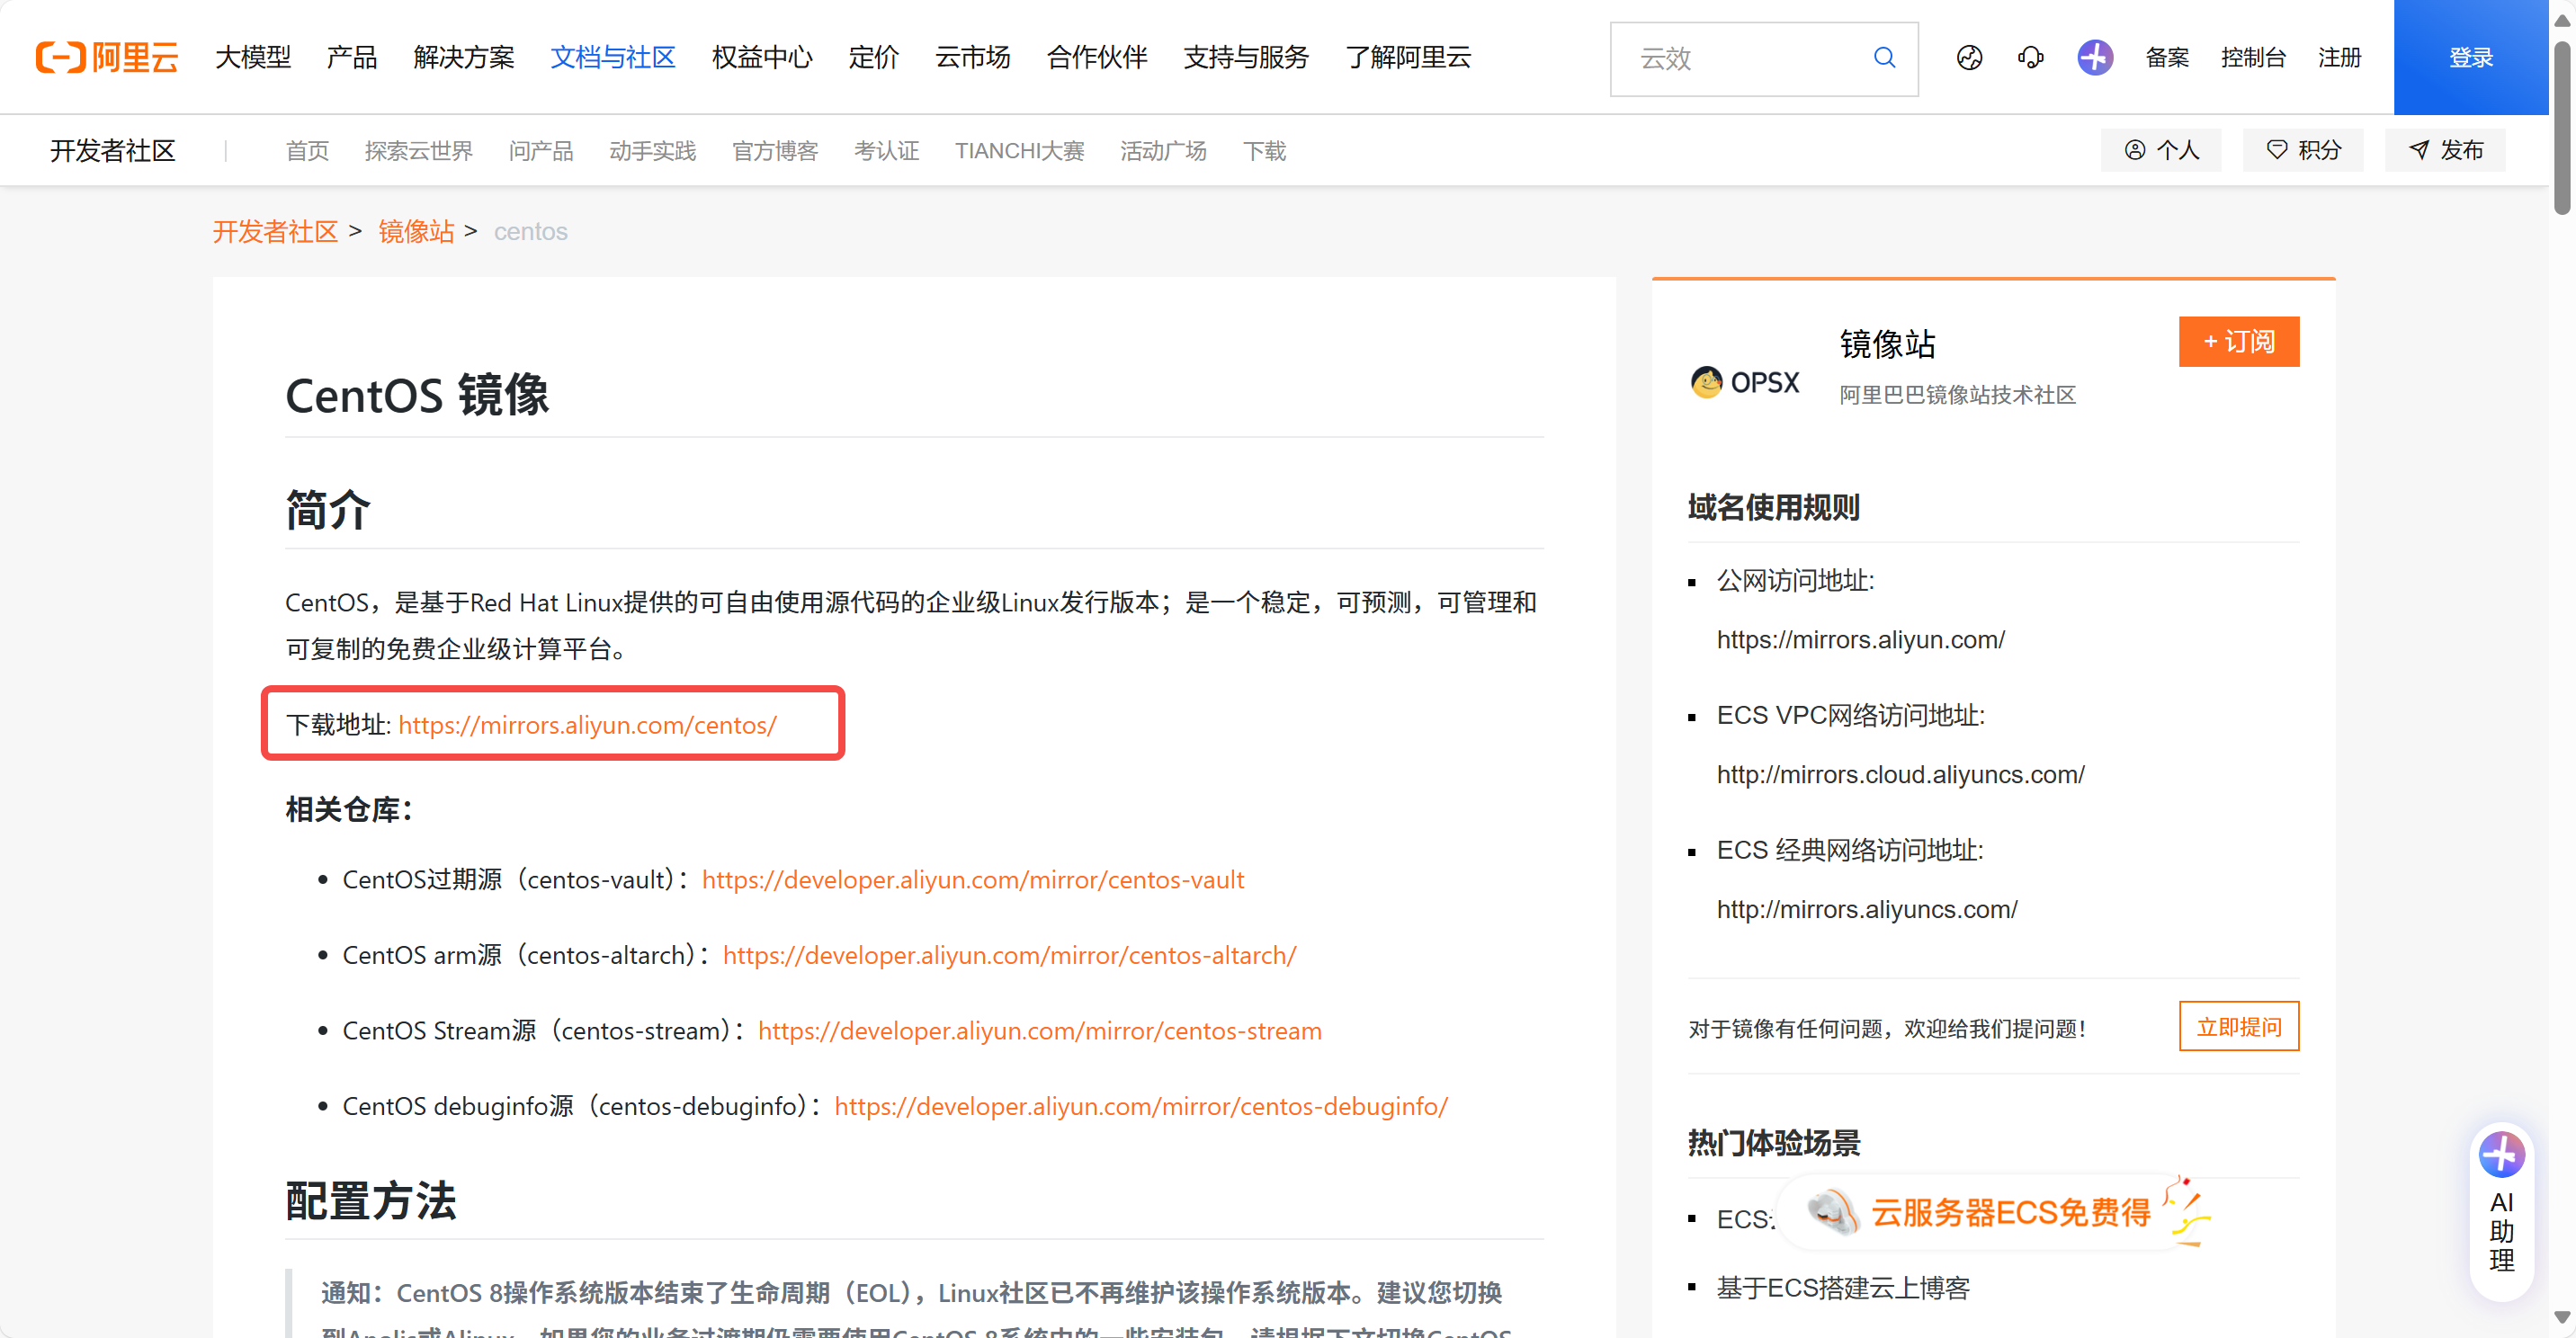Open the 了解阿里云 menu

[1408, 58]
